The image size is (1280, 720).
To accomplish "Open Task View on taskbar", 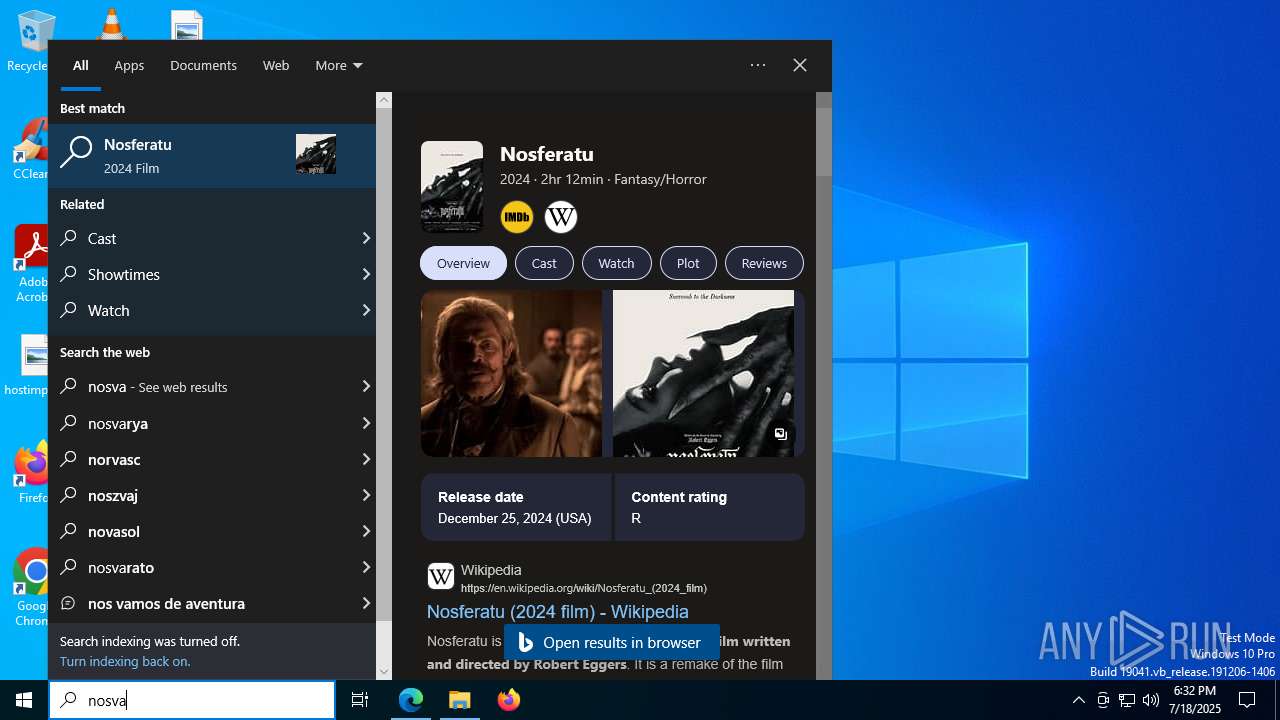I will tap(360, 700).
